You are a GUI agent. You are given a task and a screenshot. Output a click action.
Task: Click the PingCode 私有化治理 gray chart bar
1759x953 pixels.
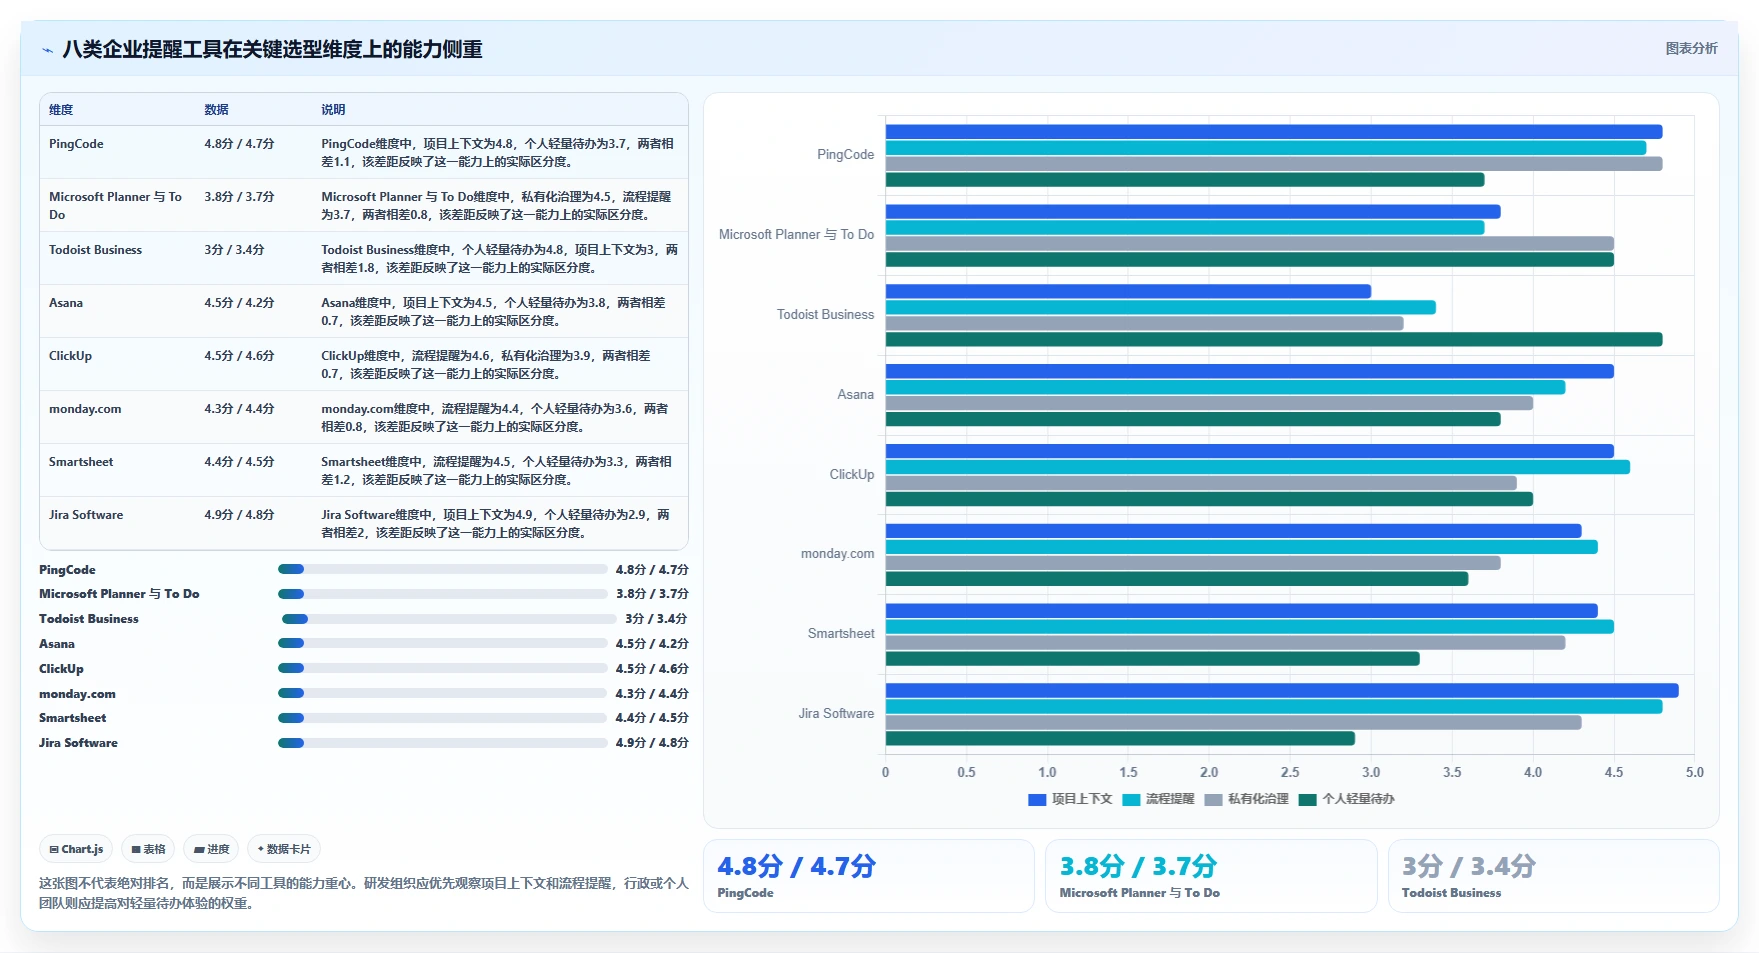pyautogui.click(x=1274, y=164)
